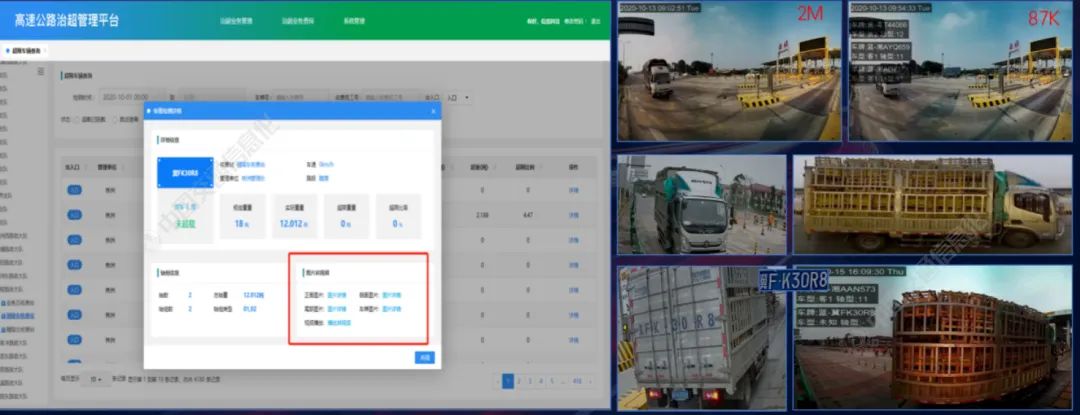Screen dimensions: 1080x415
Task: Open the third top navigation menu item
Action: click(x=356, y=20)
